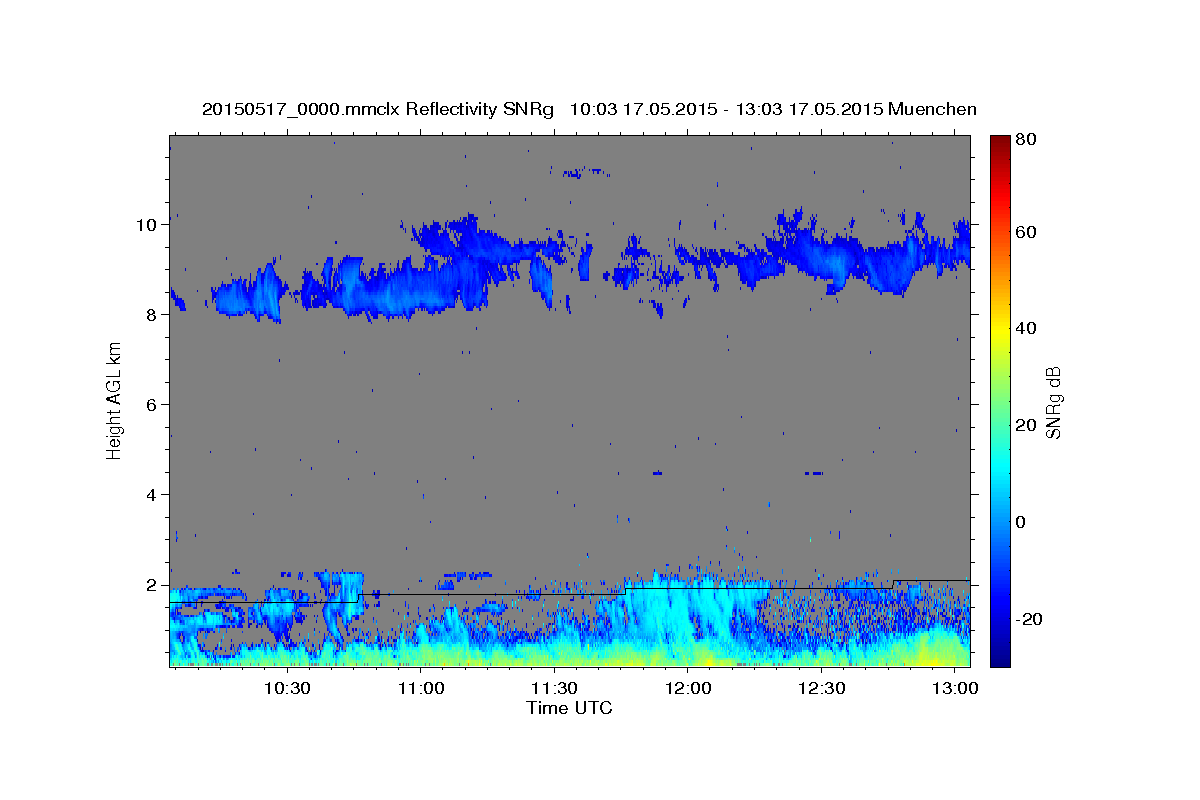Click the colorbar value -20
Viewport: 1200px width, 800px height.
coord(1028,619)
